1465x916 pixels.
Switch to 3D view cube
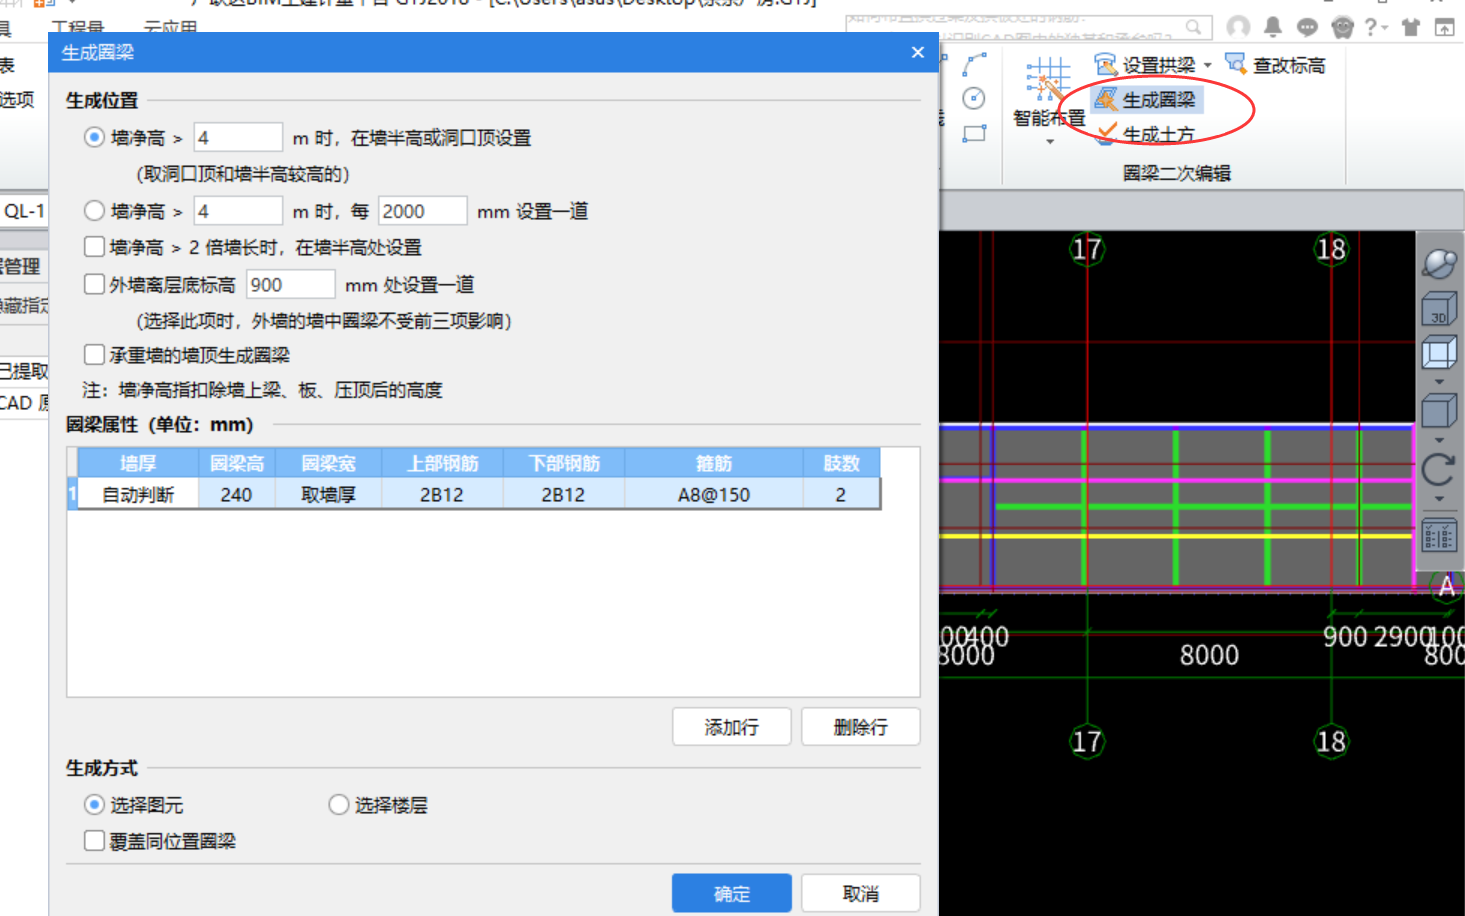click(x=1439, y=309)
